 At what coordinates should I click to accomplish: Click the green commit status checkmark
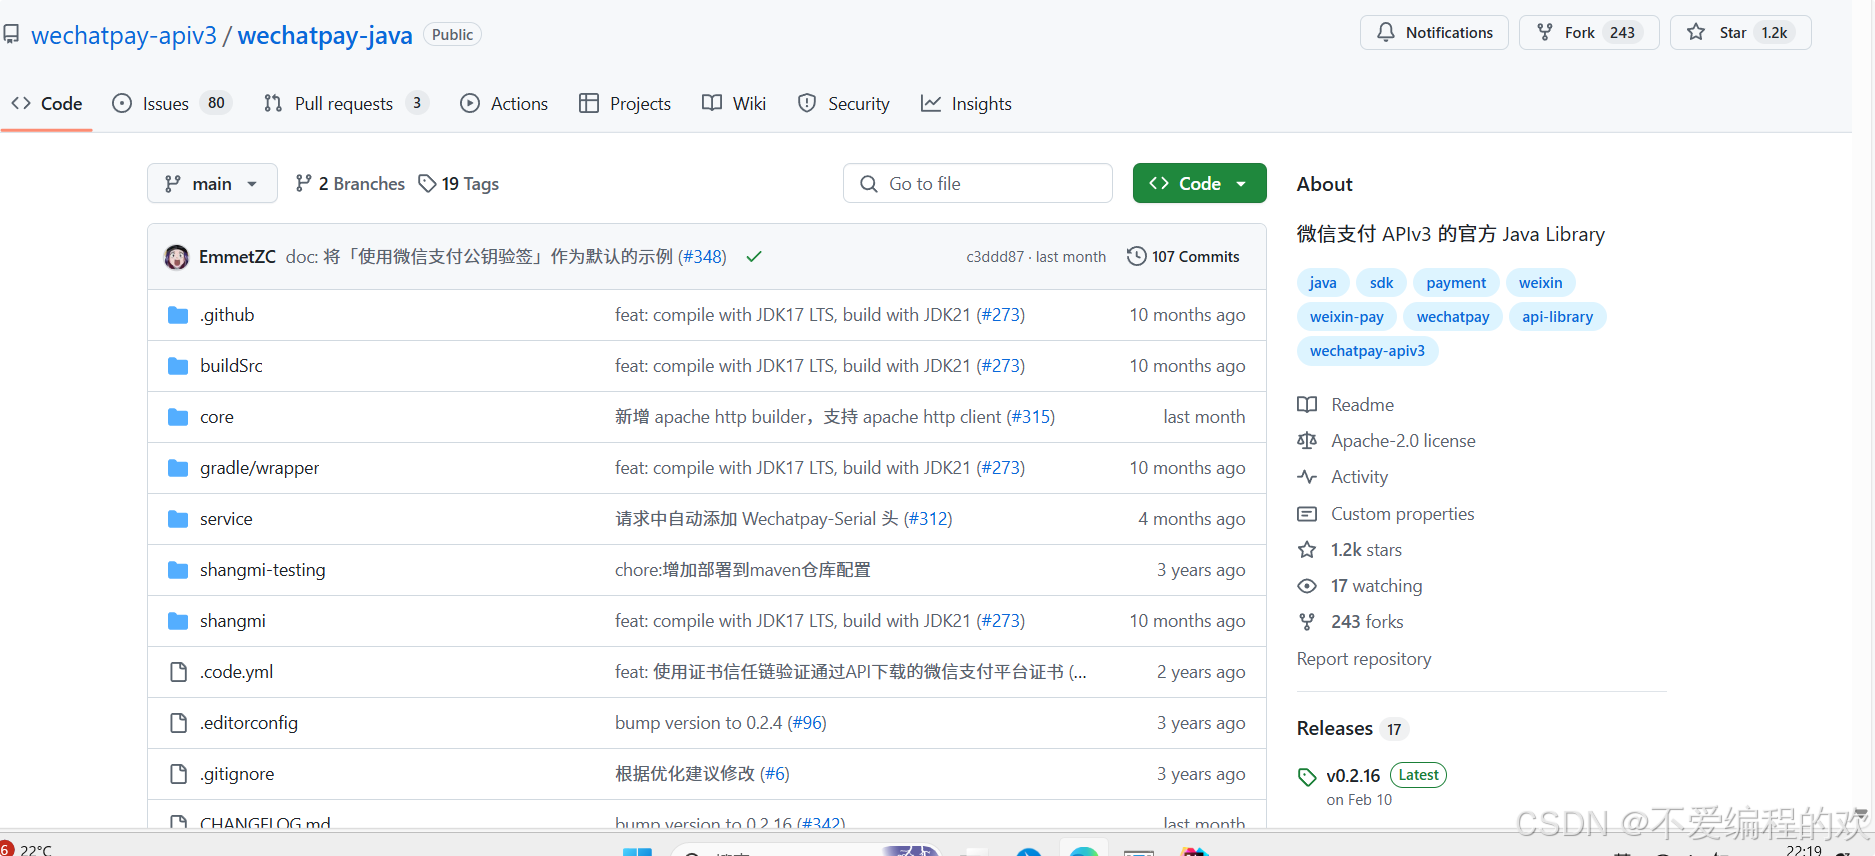[x=754, y=257]
